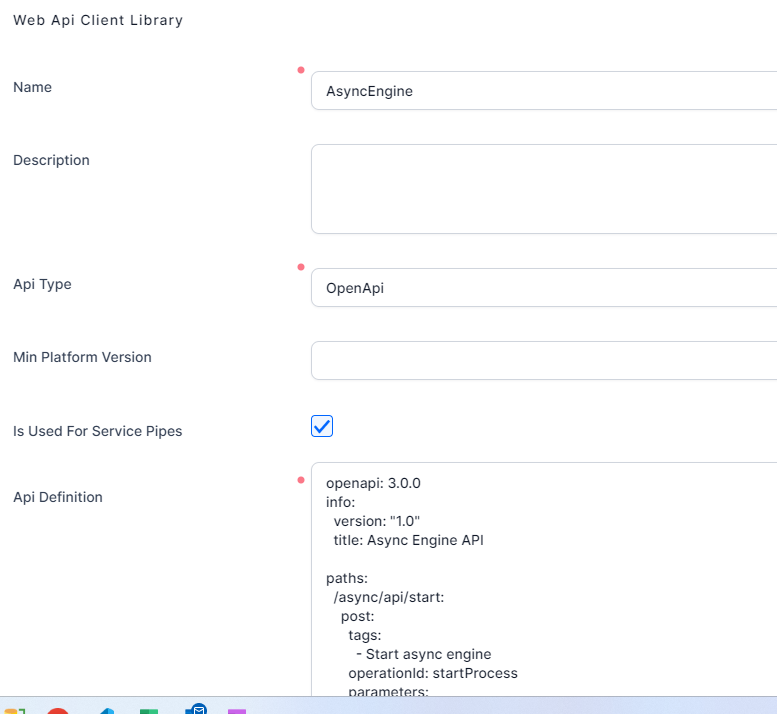Click the '/async/api/start:' path line
777x714 pixels.
pos(388,597)
